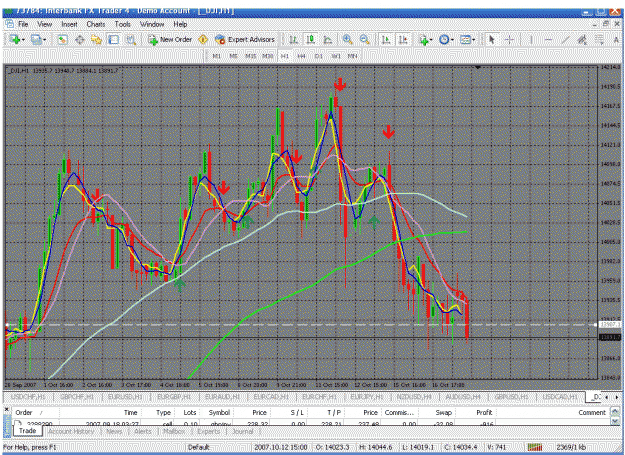Toggle the Data Window crosshair-target icon
The image size is (625, 455).
pos(80,39)
